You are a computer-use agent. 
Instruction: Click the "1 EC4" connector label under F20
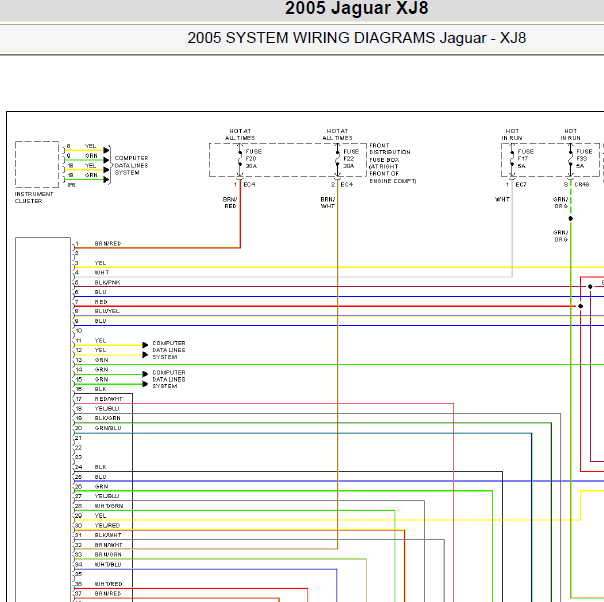[x=245, y=185]
